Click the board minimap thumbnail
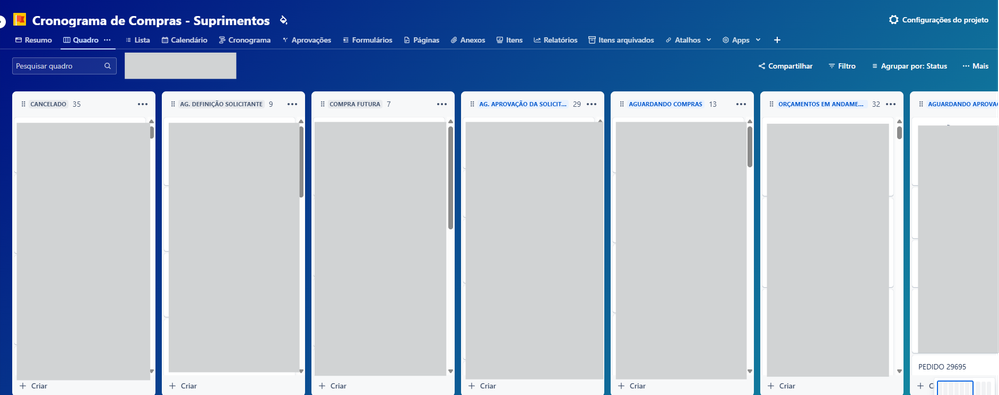This screenshot has height=395, width=999. [x=965, y=387]
